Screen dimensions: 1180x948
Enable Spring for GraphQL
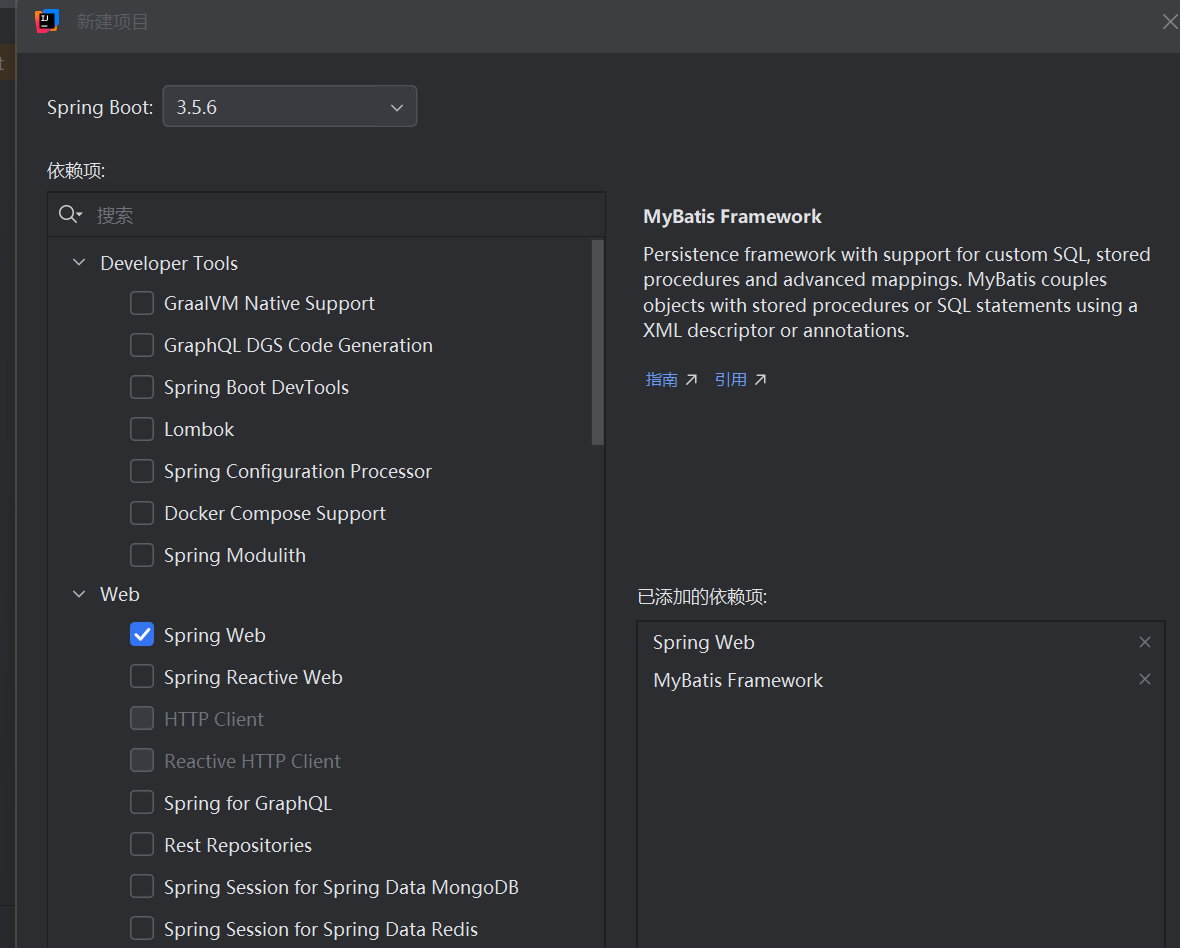click(141, 803)
